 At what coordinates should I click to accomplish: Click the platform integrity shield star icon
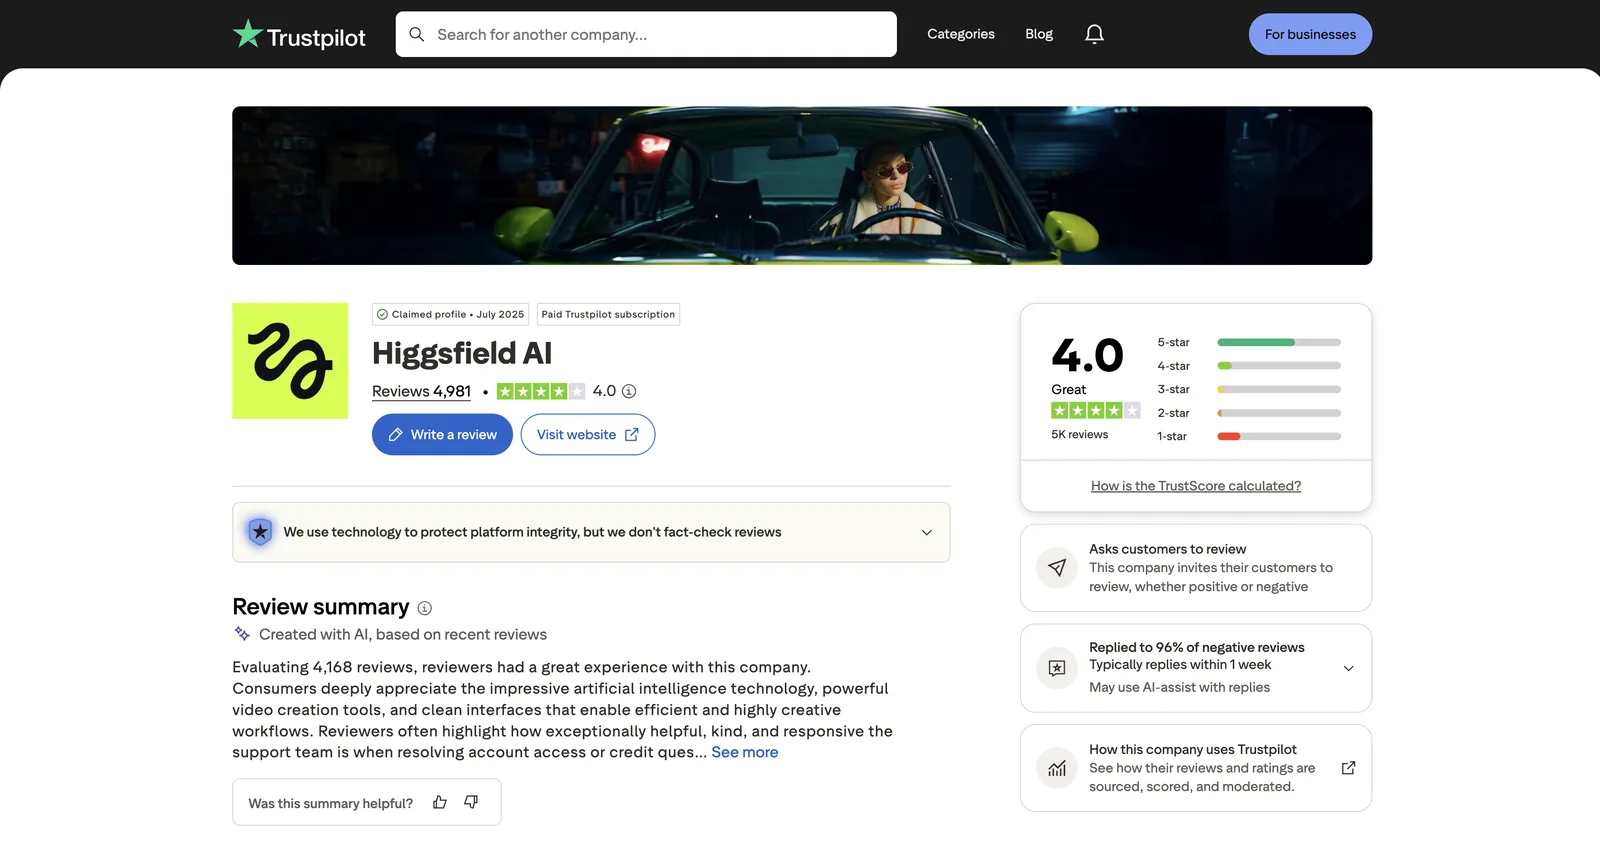coord(260,532)
